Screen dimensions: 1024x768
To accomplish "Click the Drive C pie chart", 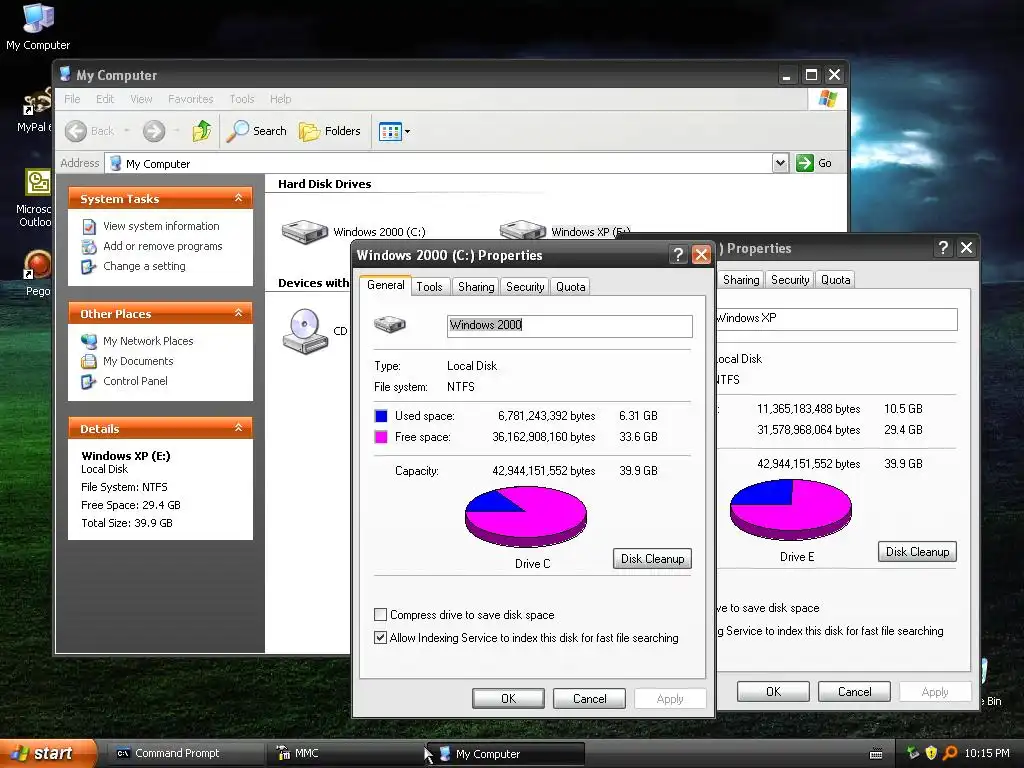I will (x=526, y=517).
